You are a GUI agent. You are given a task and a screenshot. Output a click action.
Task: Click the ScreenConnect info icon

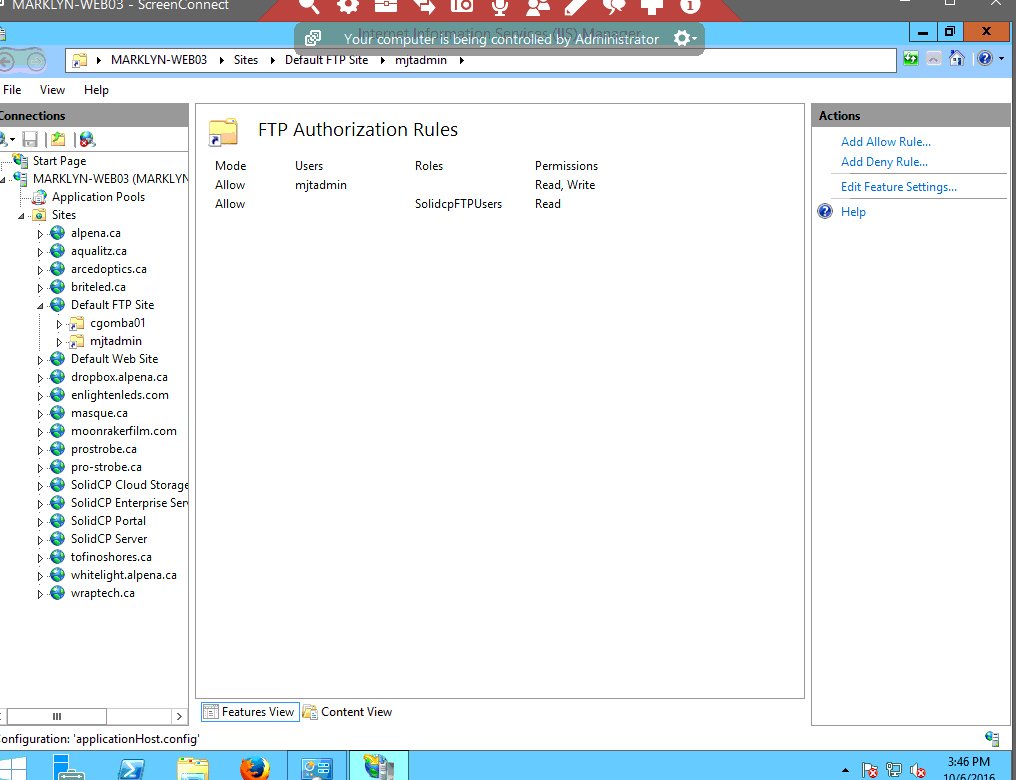[690, 6]
